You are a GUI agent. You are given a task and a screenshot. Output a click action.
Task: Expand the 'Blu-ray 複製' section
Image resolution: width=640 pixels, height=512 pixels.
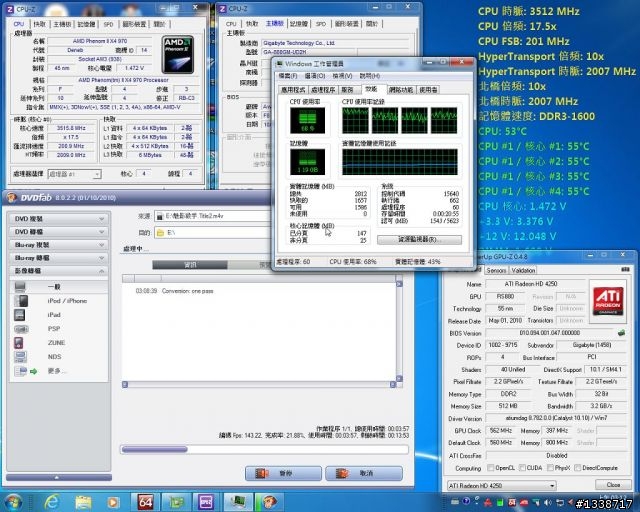[58, 245]
